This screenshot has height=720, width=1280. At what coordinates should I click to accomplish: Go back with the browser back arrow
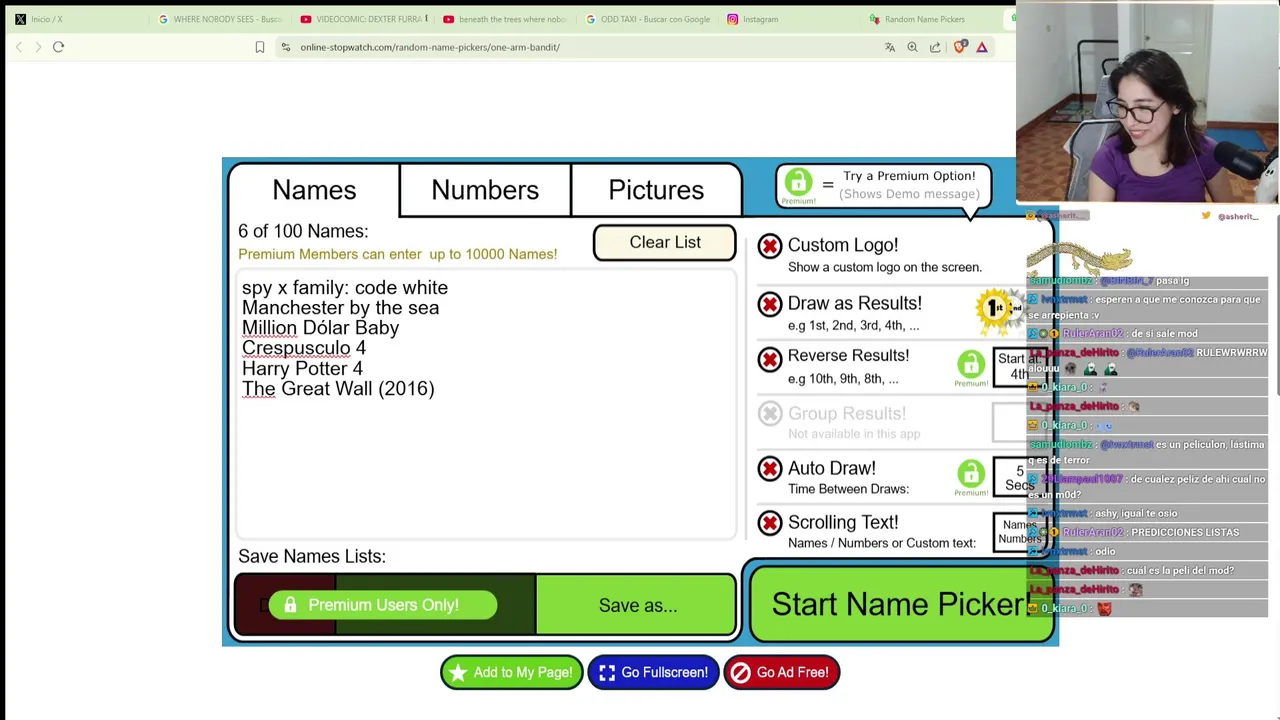point(19,47)
